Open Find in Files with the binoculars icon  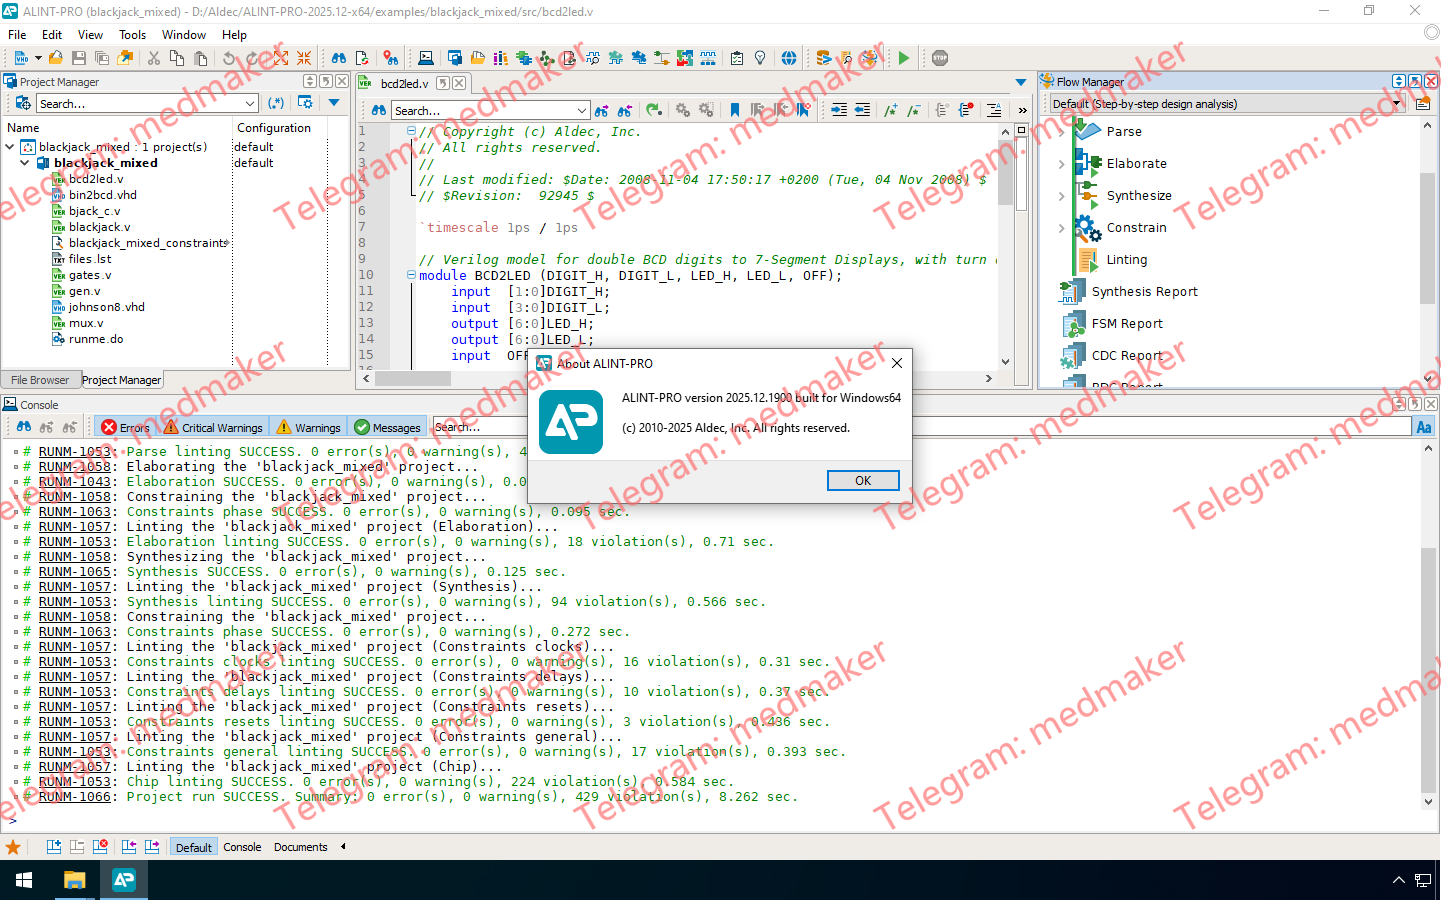point(338,58)
